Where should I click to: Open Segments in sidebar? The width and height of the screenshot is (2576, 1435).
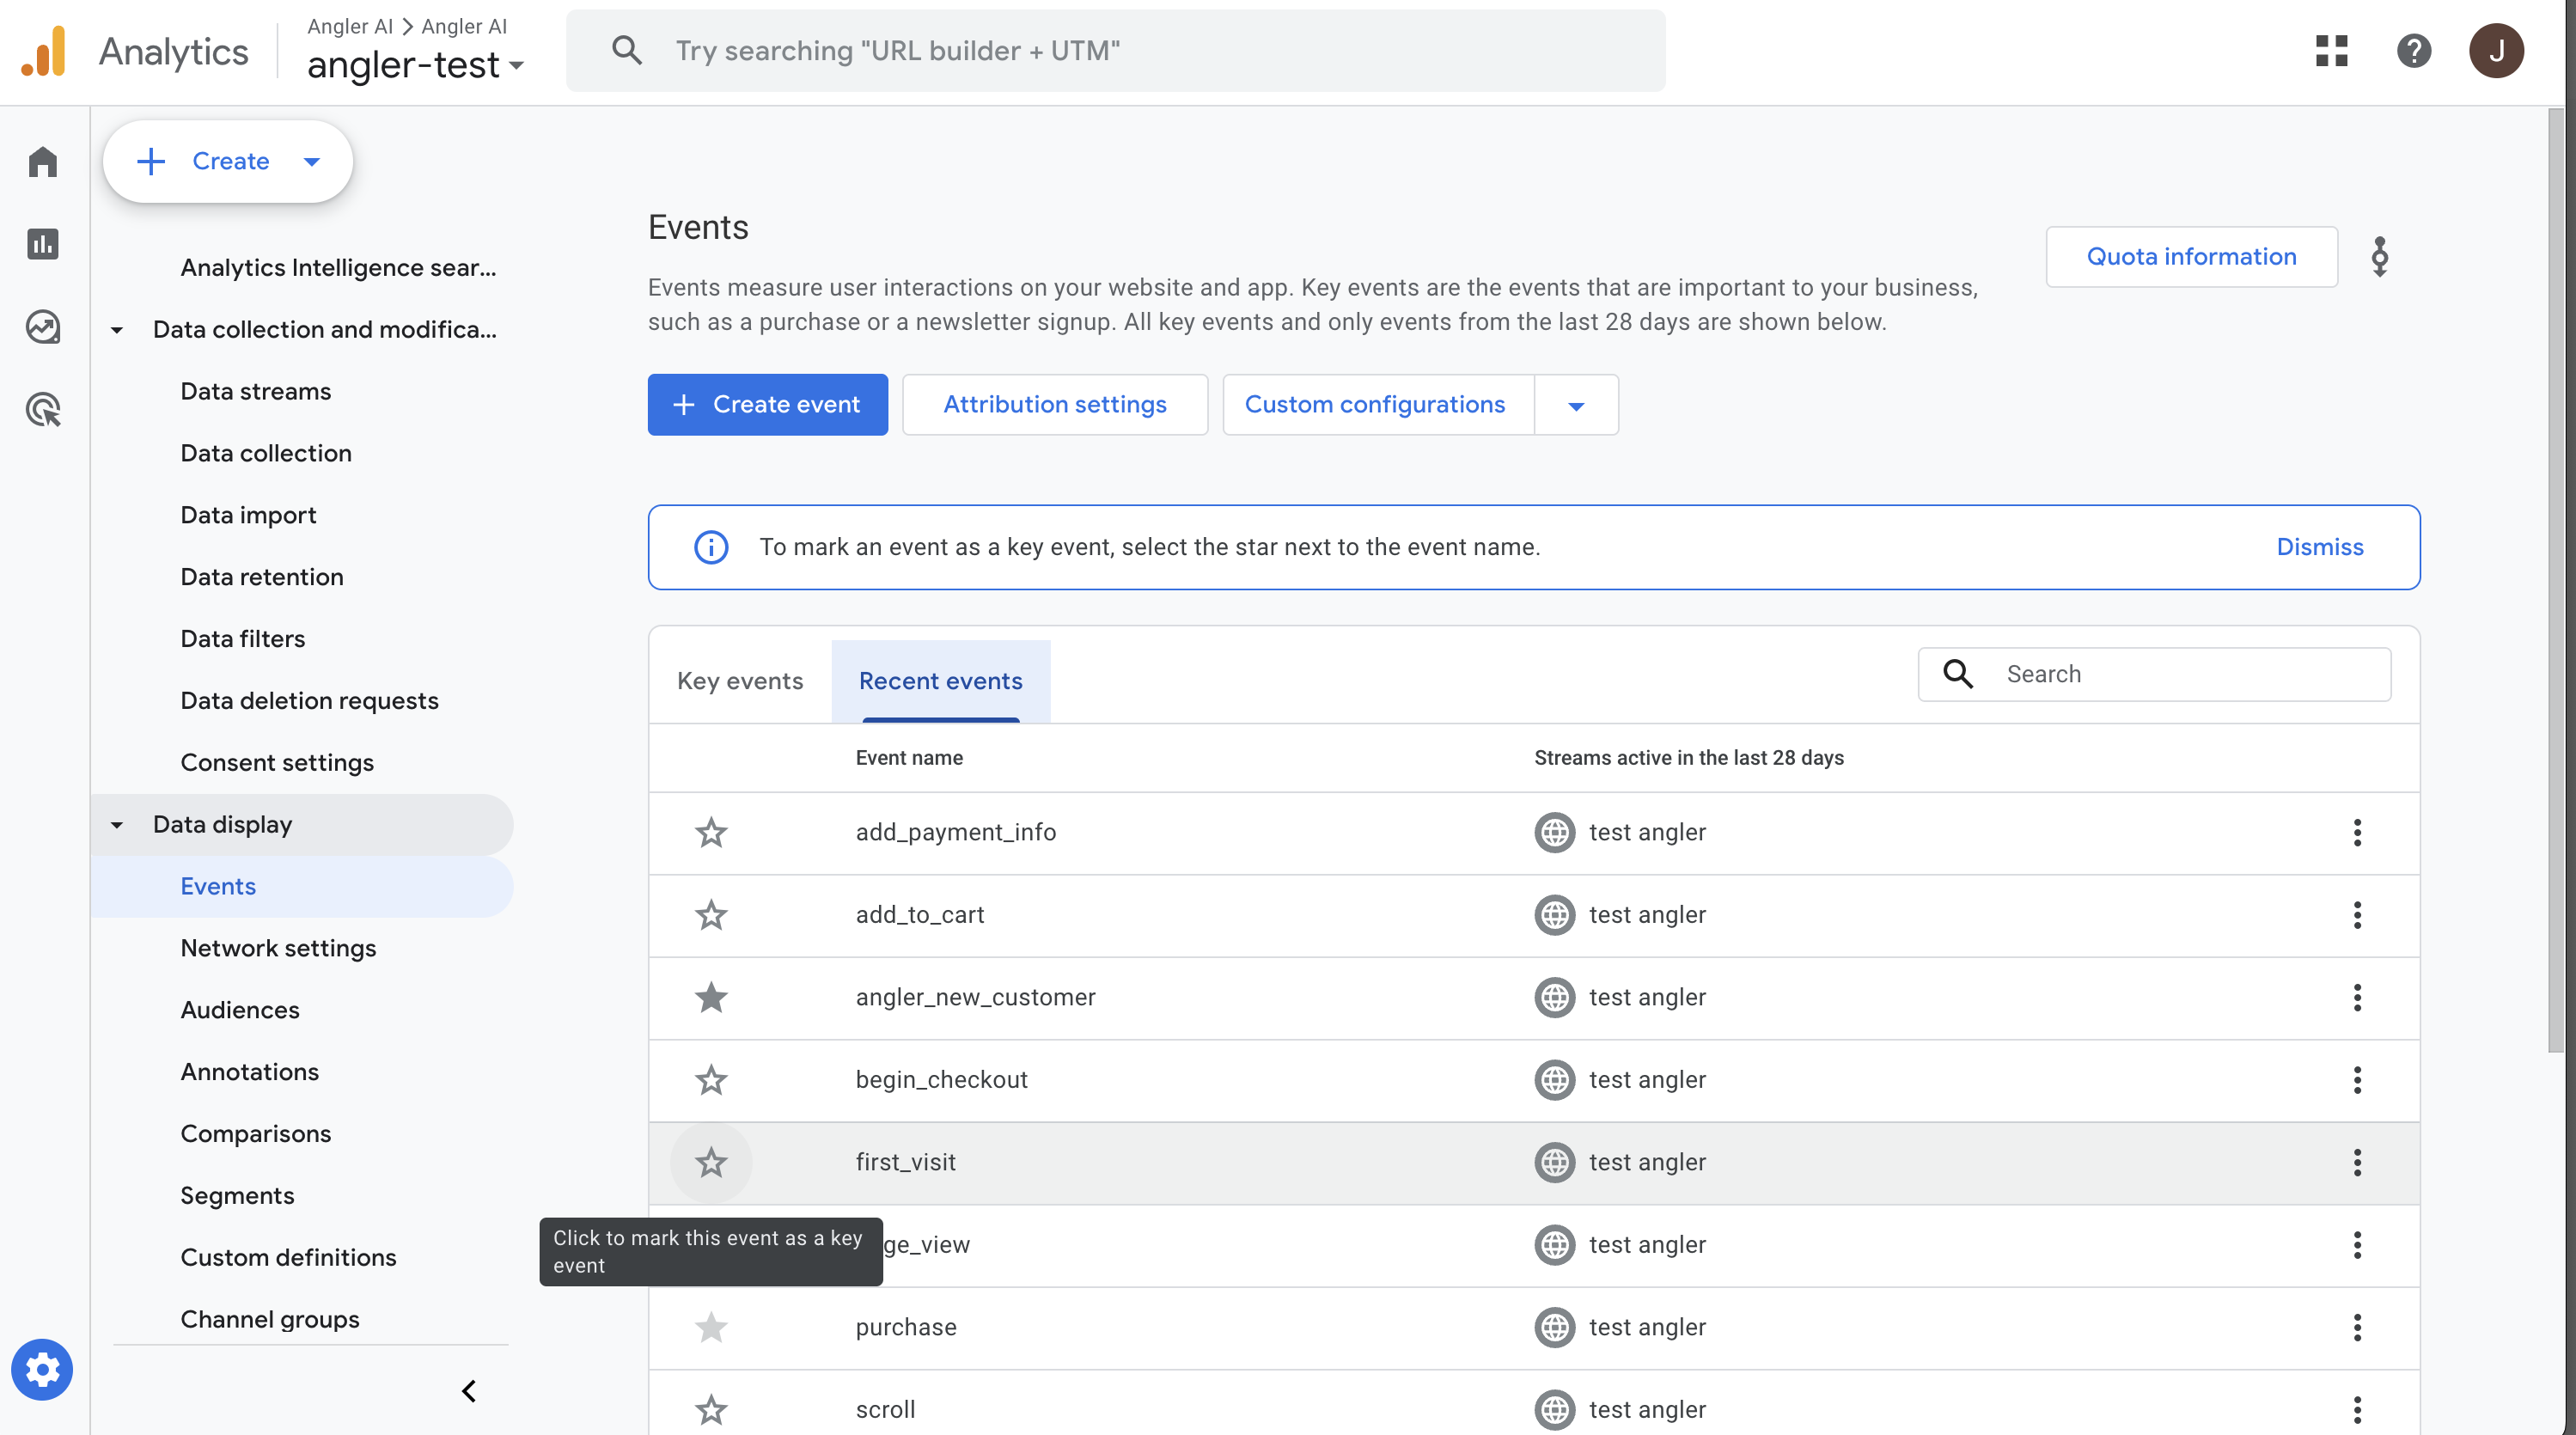pos(237,1196)
